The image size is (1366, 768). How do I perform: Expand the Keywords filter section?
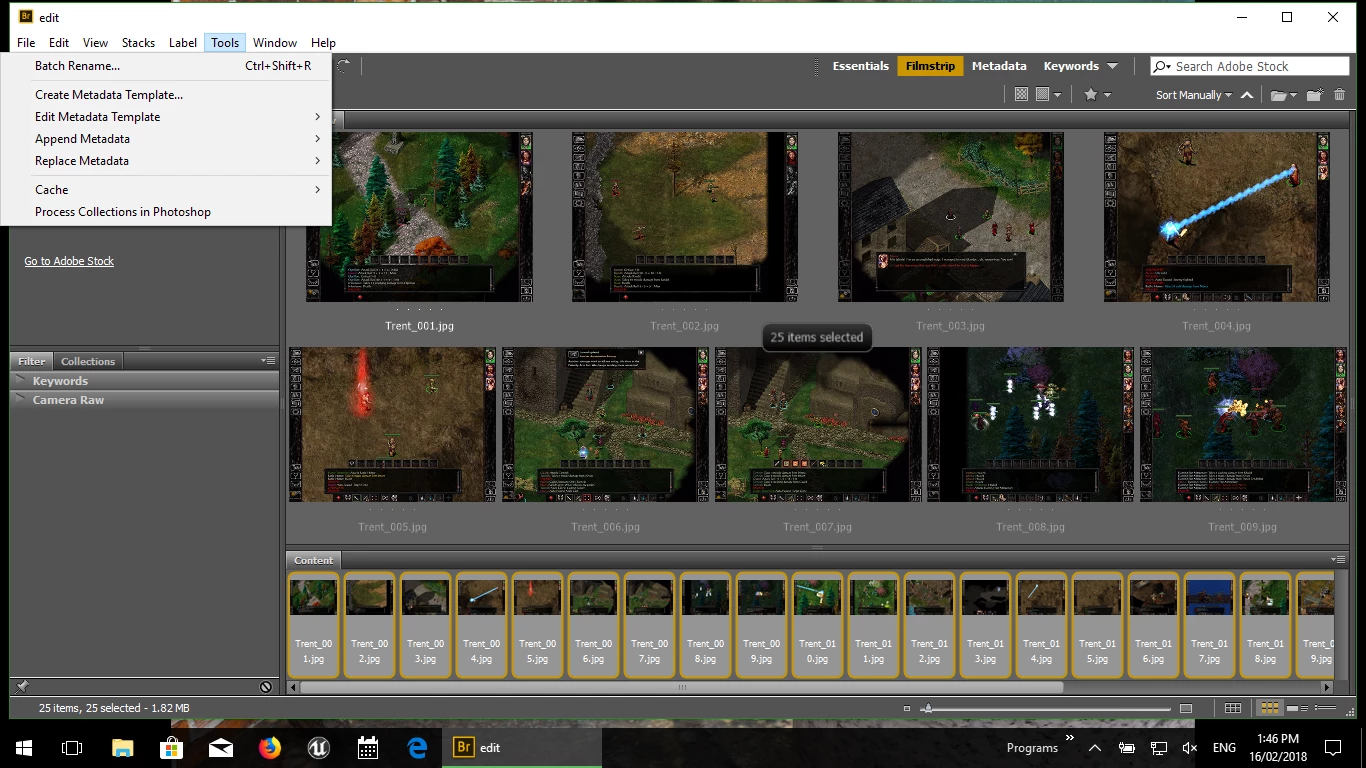click(144, 381)
